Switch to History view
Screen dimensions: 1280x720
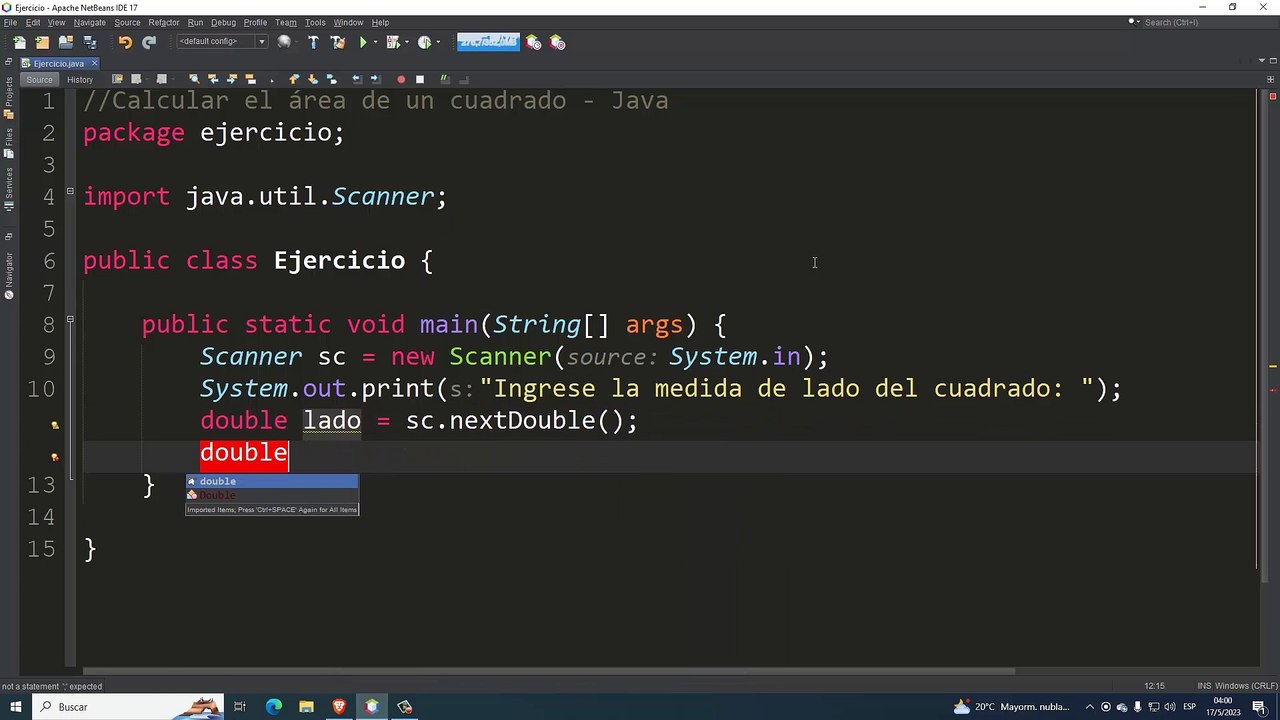(80, 80)
